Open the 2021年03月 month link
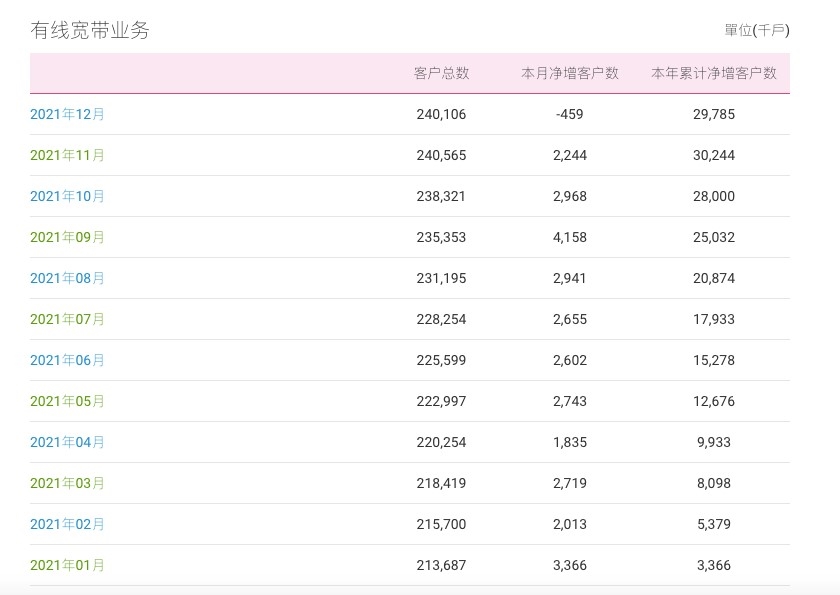Screen dimensions: 840x595 (67, 483)
